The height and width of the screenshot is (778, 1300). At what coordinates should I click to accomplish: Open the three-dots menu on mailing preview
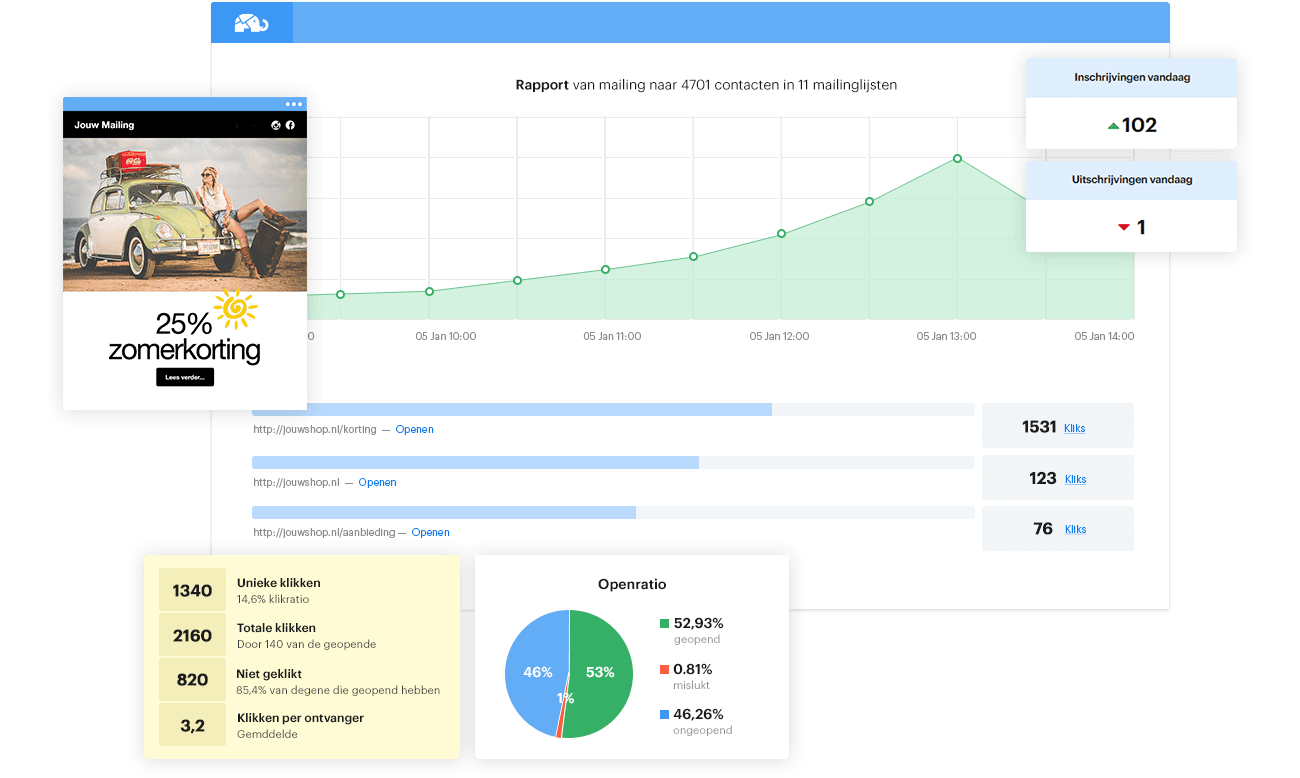click(293, 104)
